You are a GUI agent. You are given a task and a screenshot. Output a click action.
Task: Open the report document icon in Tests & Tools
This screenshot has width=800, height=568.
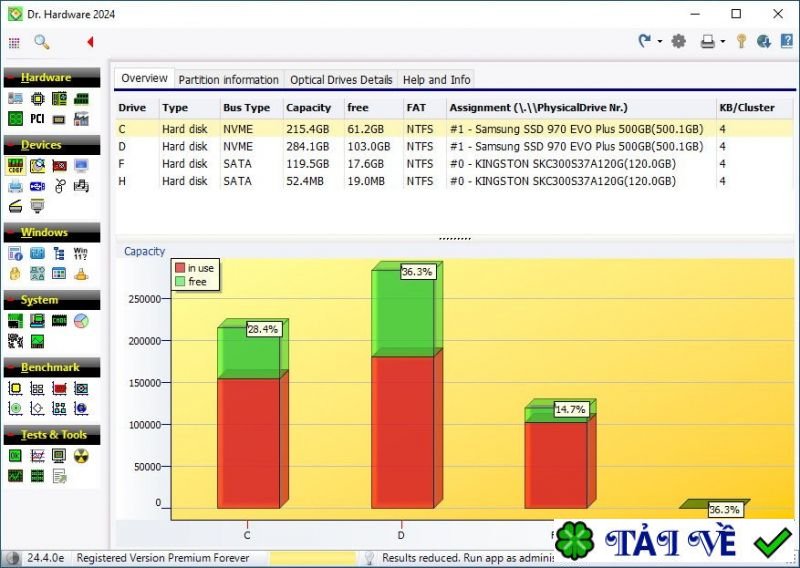(59, 476)
